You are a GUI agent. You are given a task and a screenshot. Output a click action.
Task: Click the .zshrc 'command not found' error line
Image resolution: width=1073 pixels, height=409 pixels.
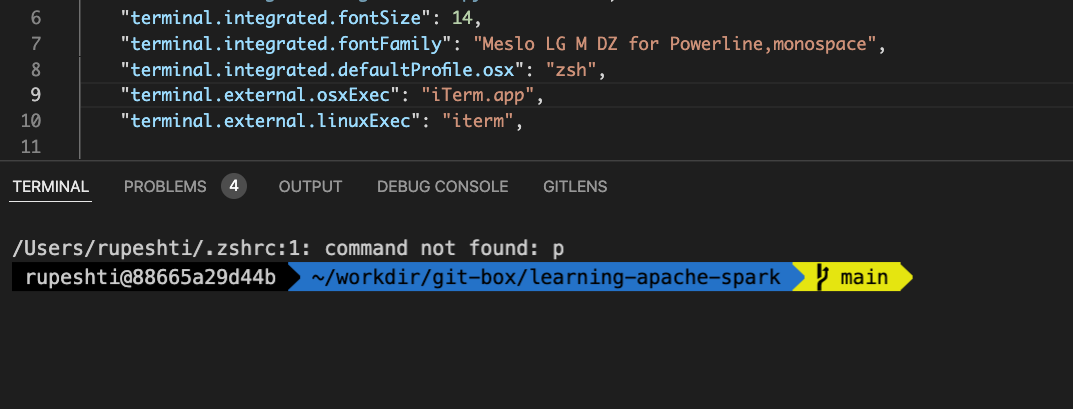tap(296, 247)
